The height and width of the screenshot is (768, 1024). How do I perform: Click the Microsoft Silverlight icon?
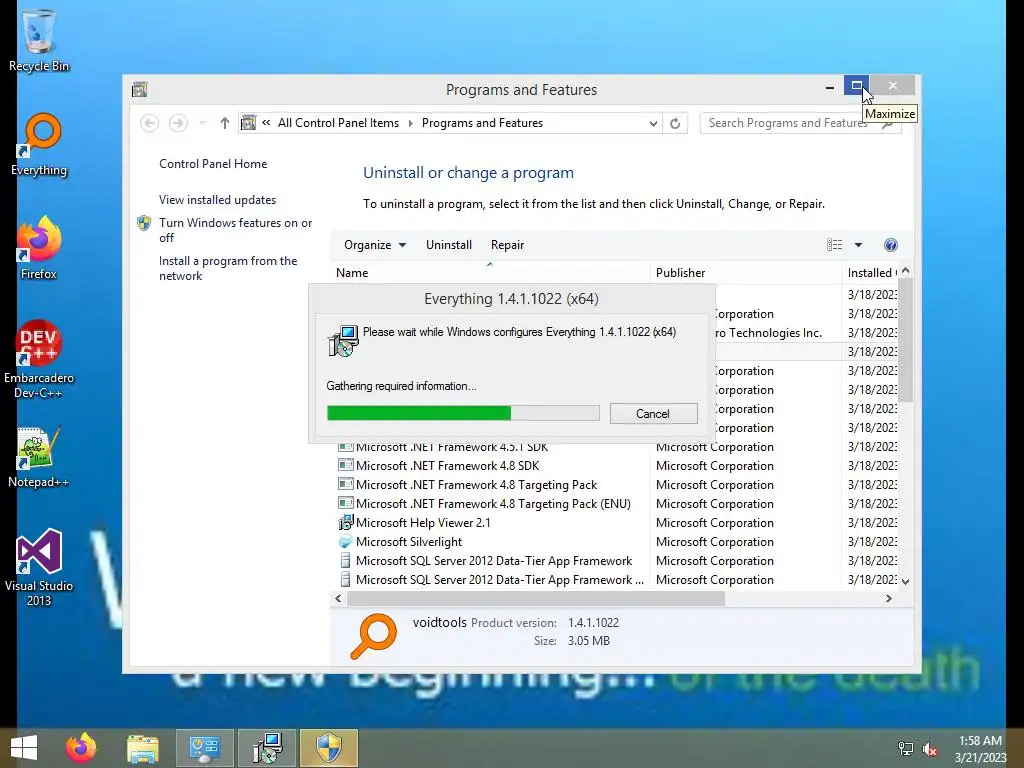coord(345,541)
